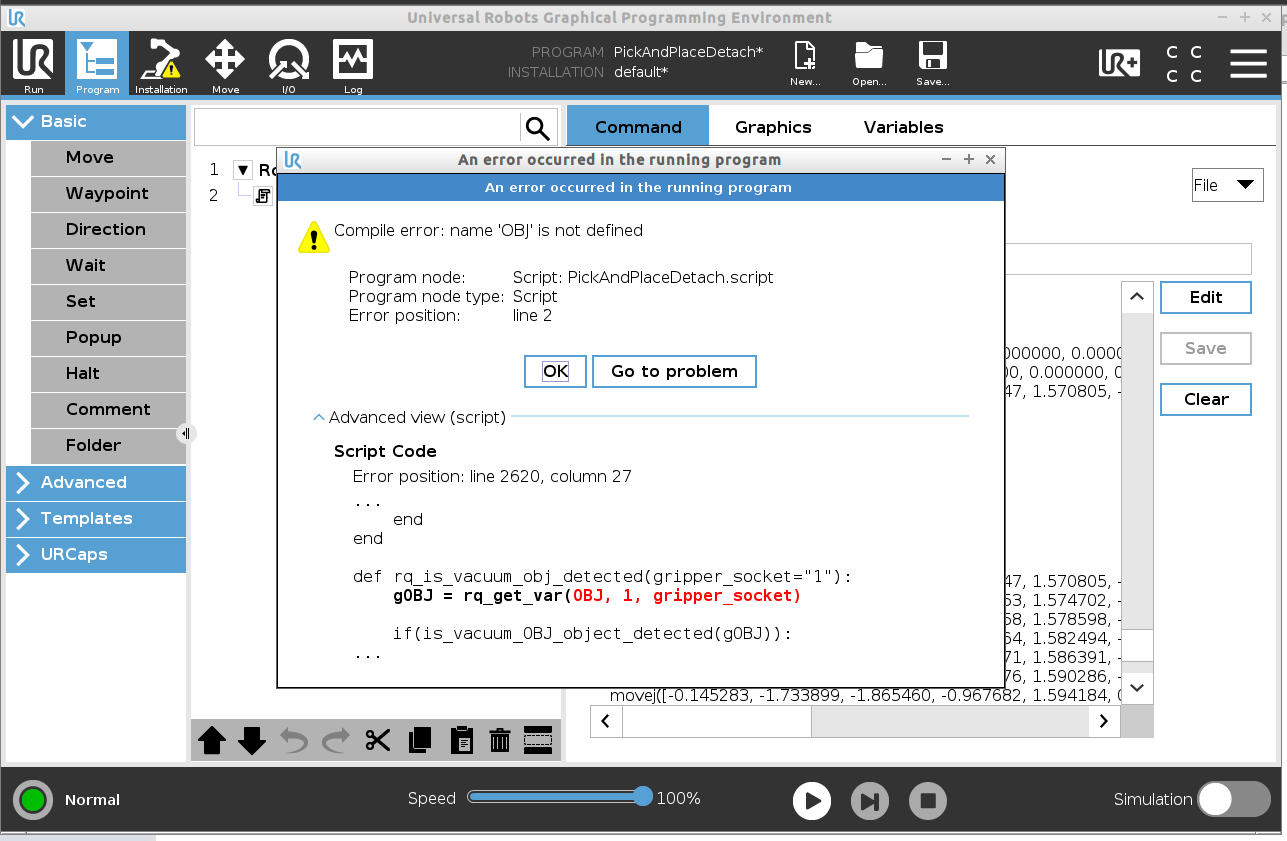Click the scissors cut icon
Viewport: 1287px width, 841px height.
coord(377,740)
